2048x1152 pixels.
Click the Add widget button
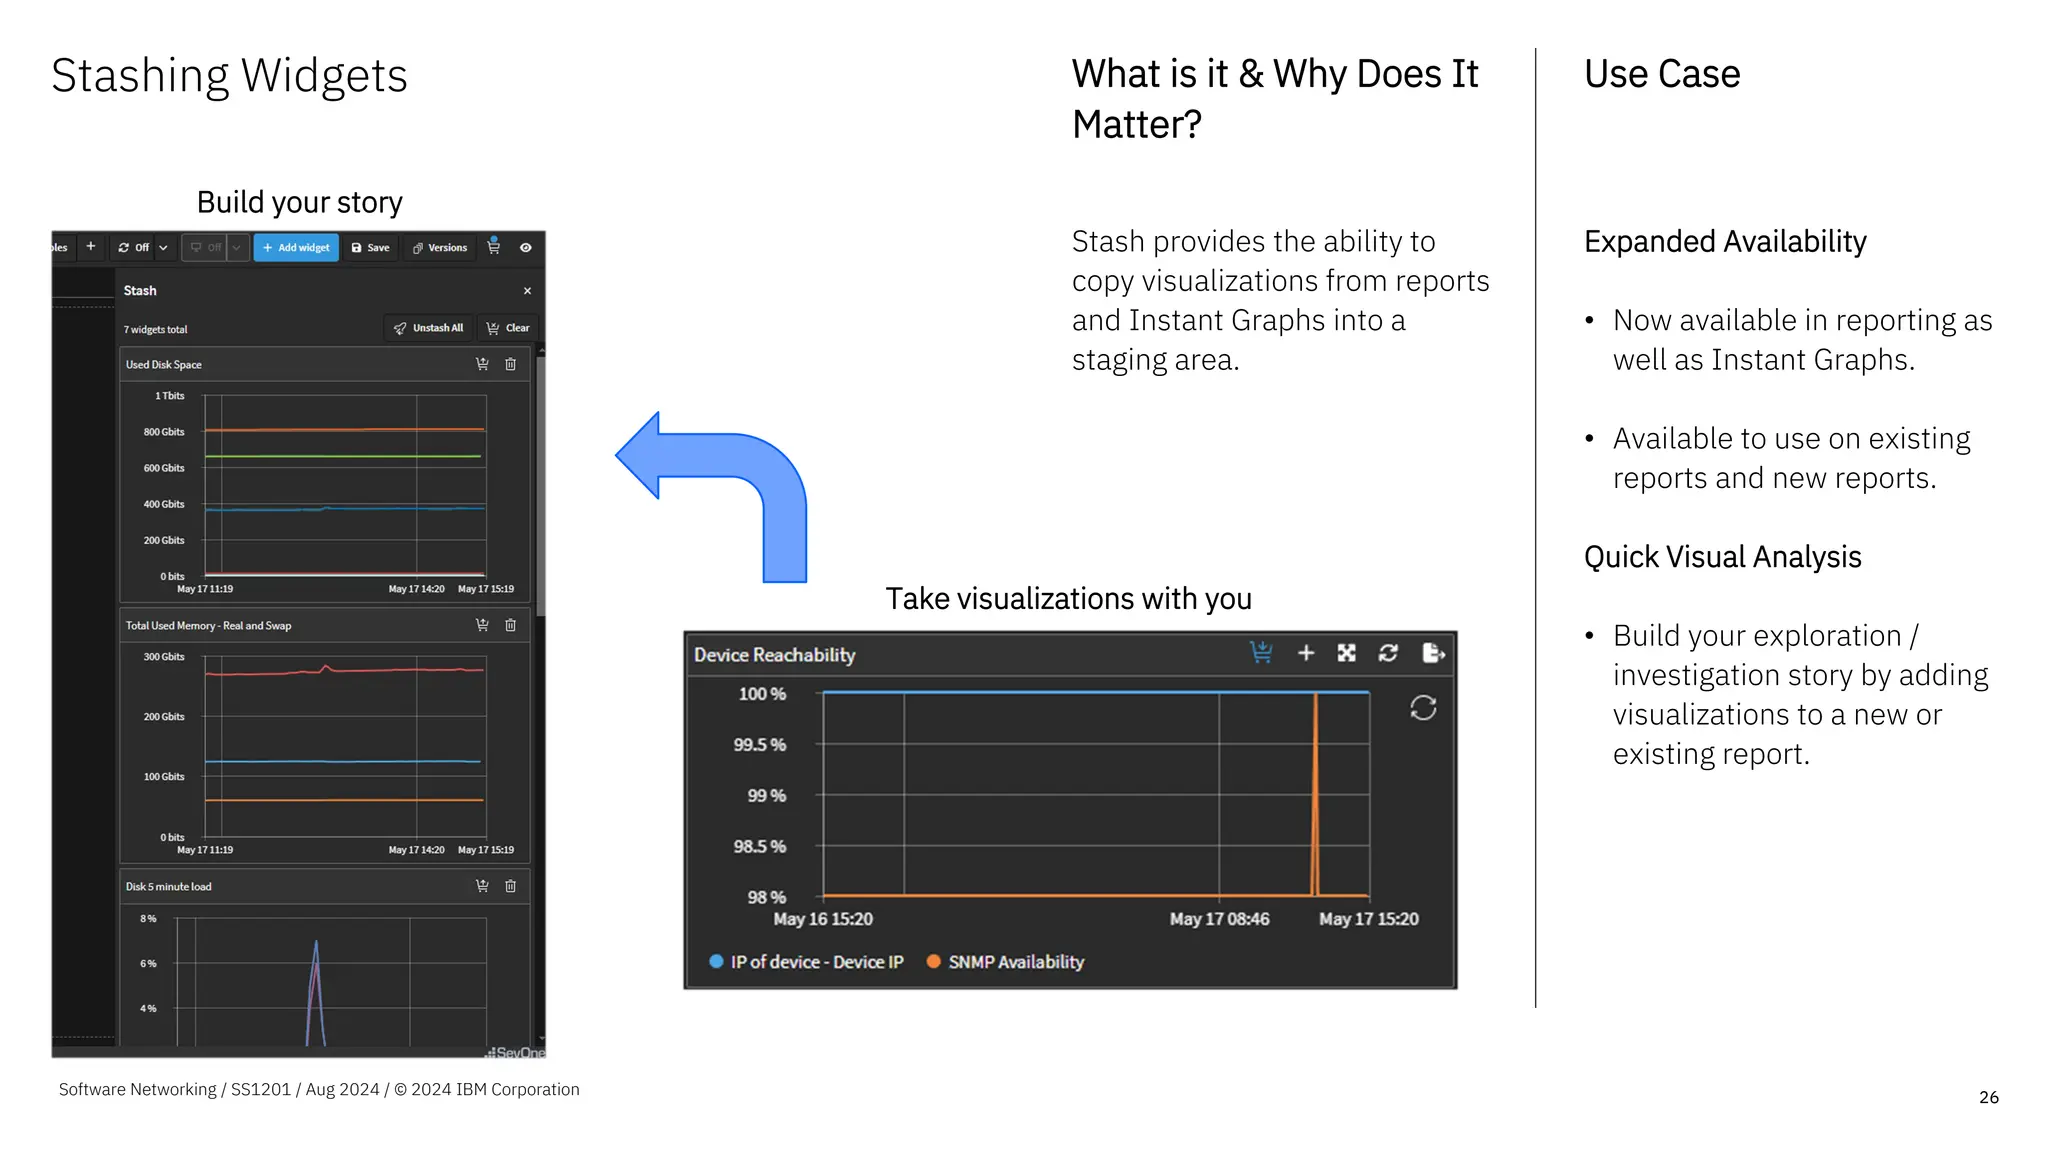pyautogui.click(x=296, y=247)
